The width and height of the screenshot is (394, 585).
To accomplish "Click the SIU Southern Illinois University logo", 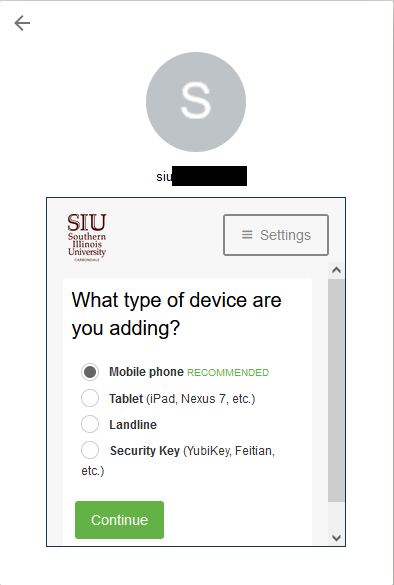I will click(x=87, y=237).
